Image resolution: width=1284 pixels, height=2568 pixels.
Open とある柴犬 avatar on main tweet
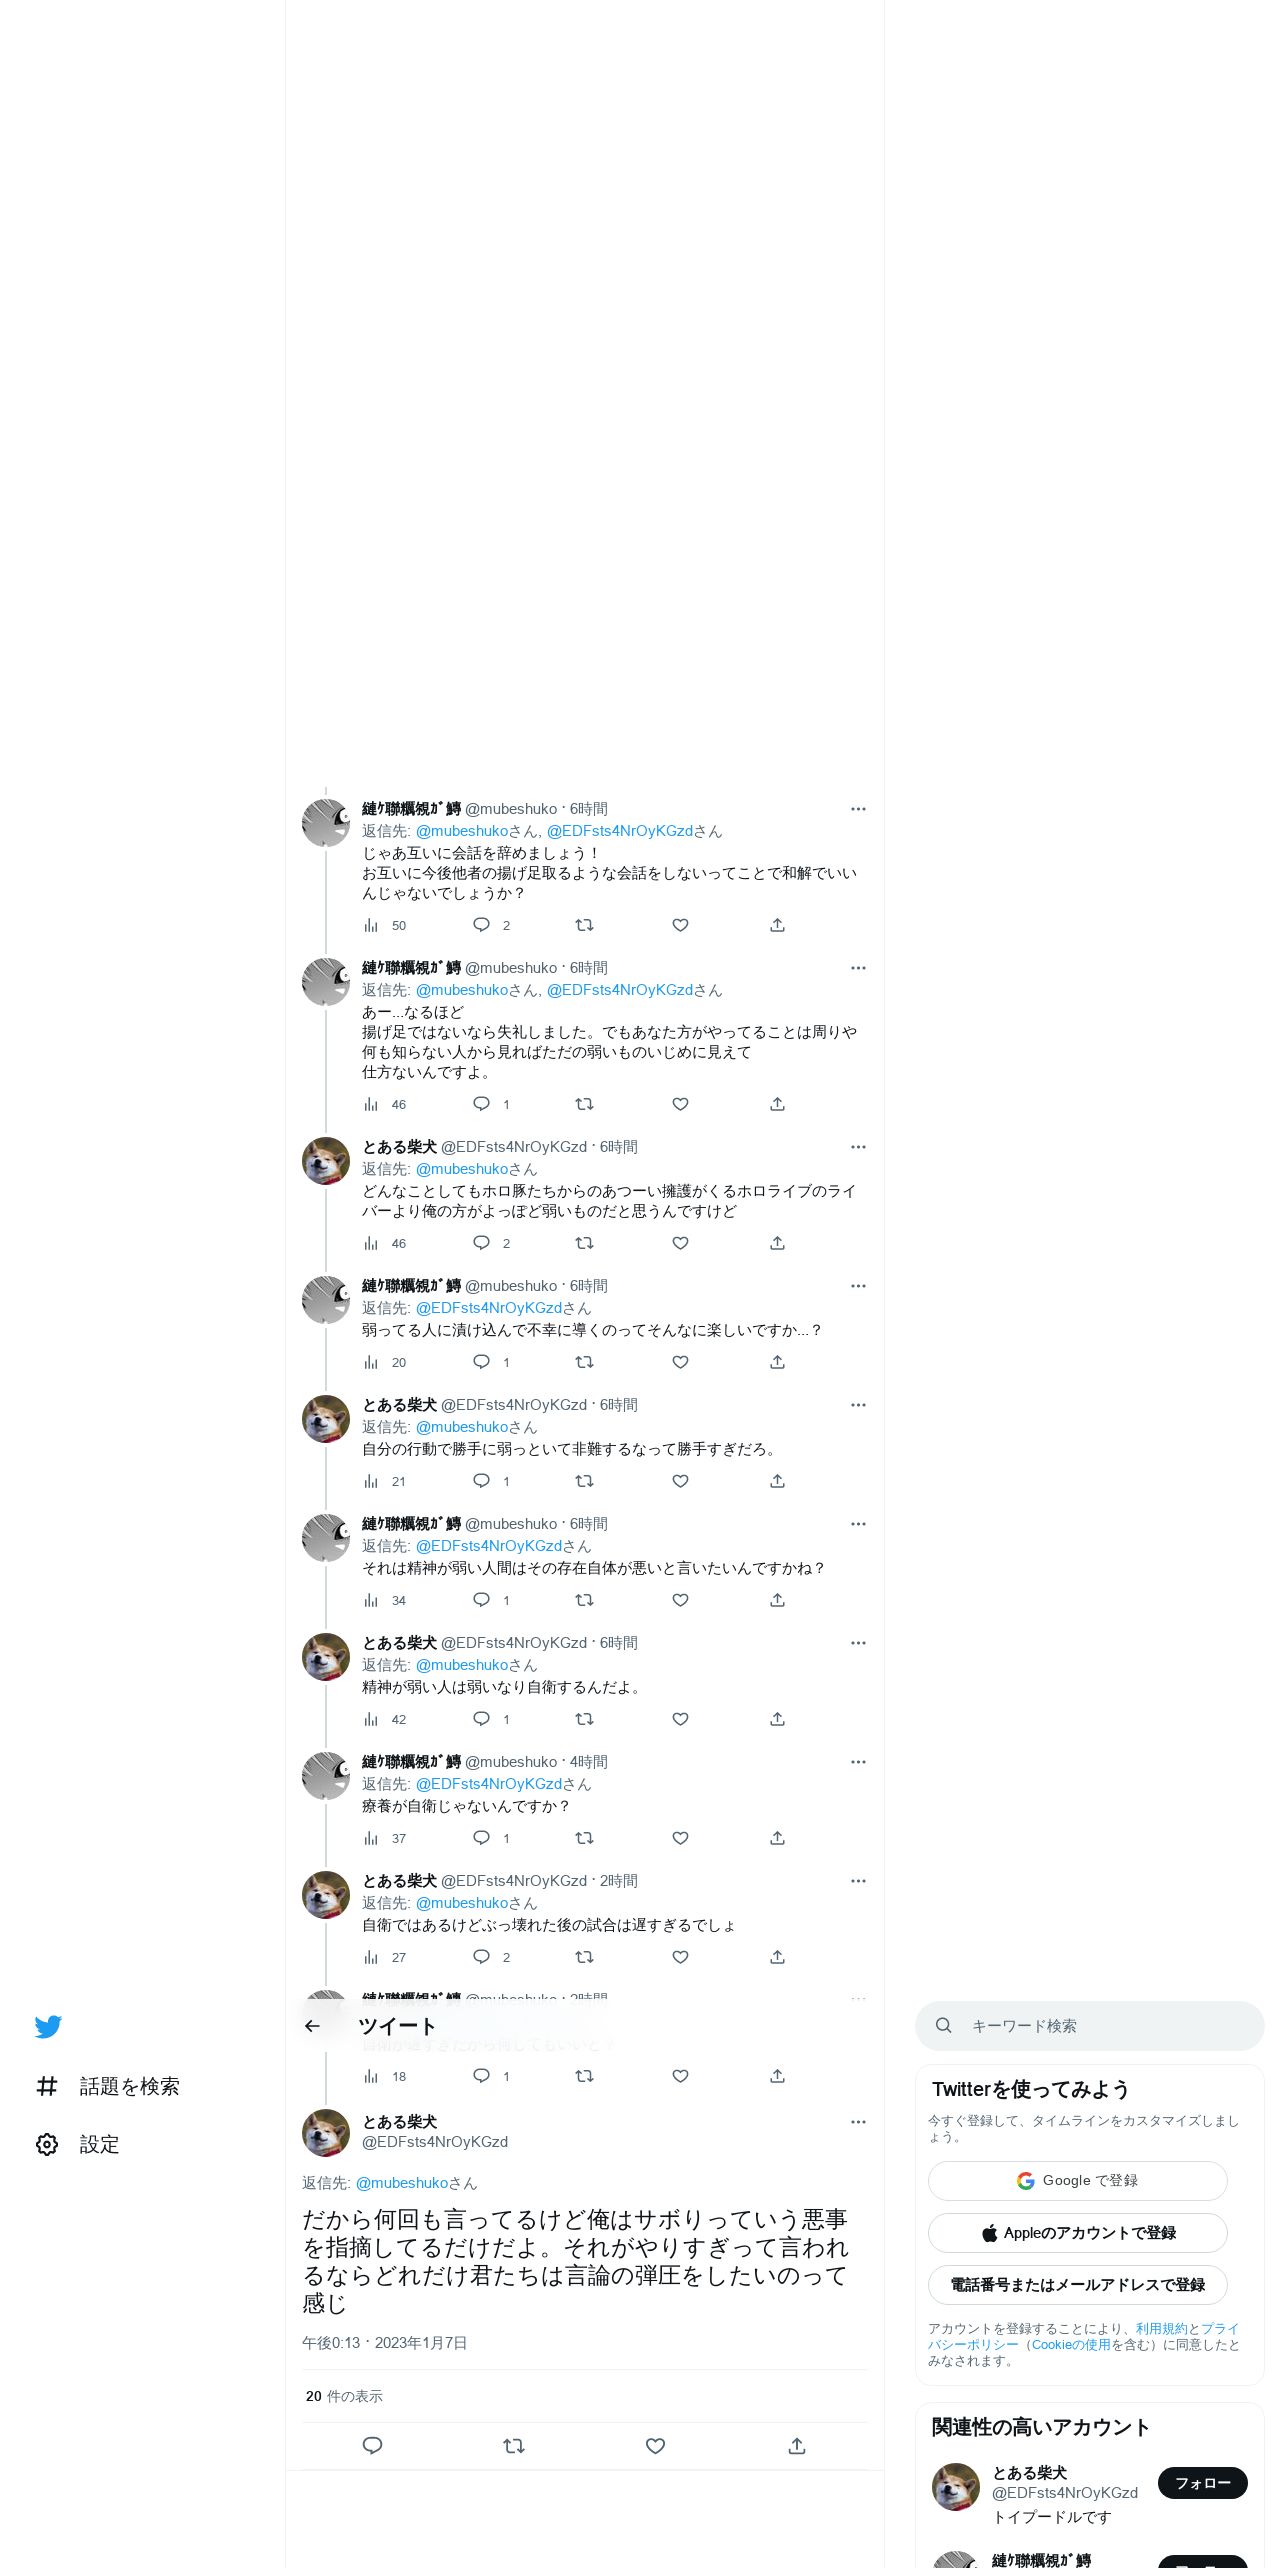tap(326, 2132)
